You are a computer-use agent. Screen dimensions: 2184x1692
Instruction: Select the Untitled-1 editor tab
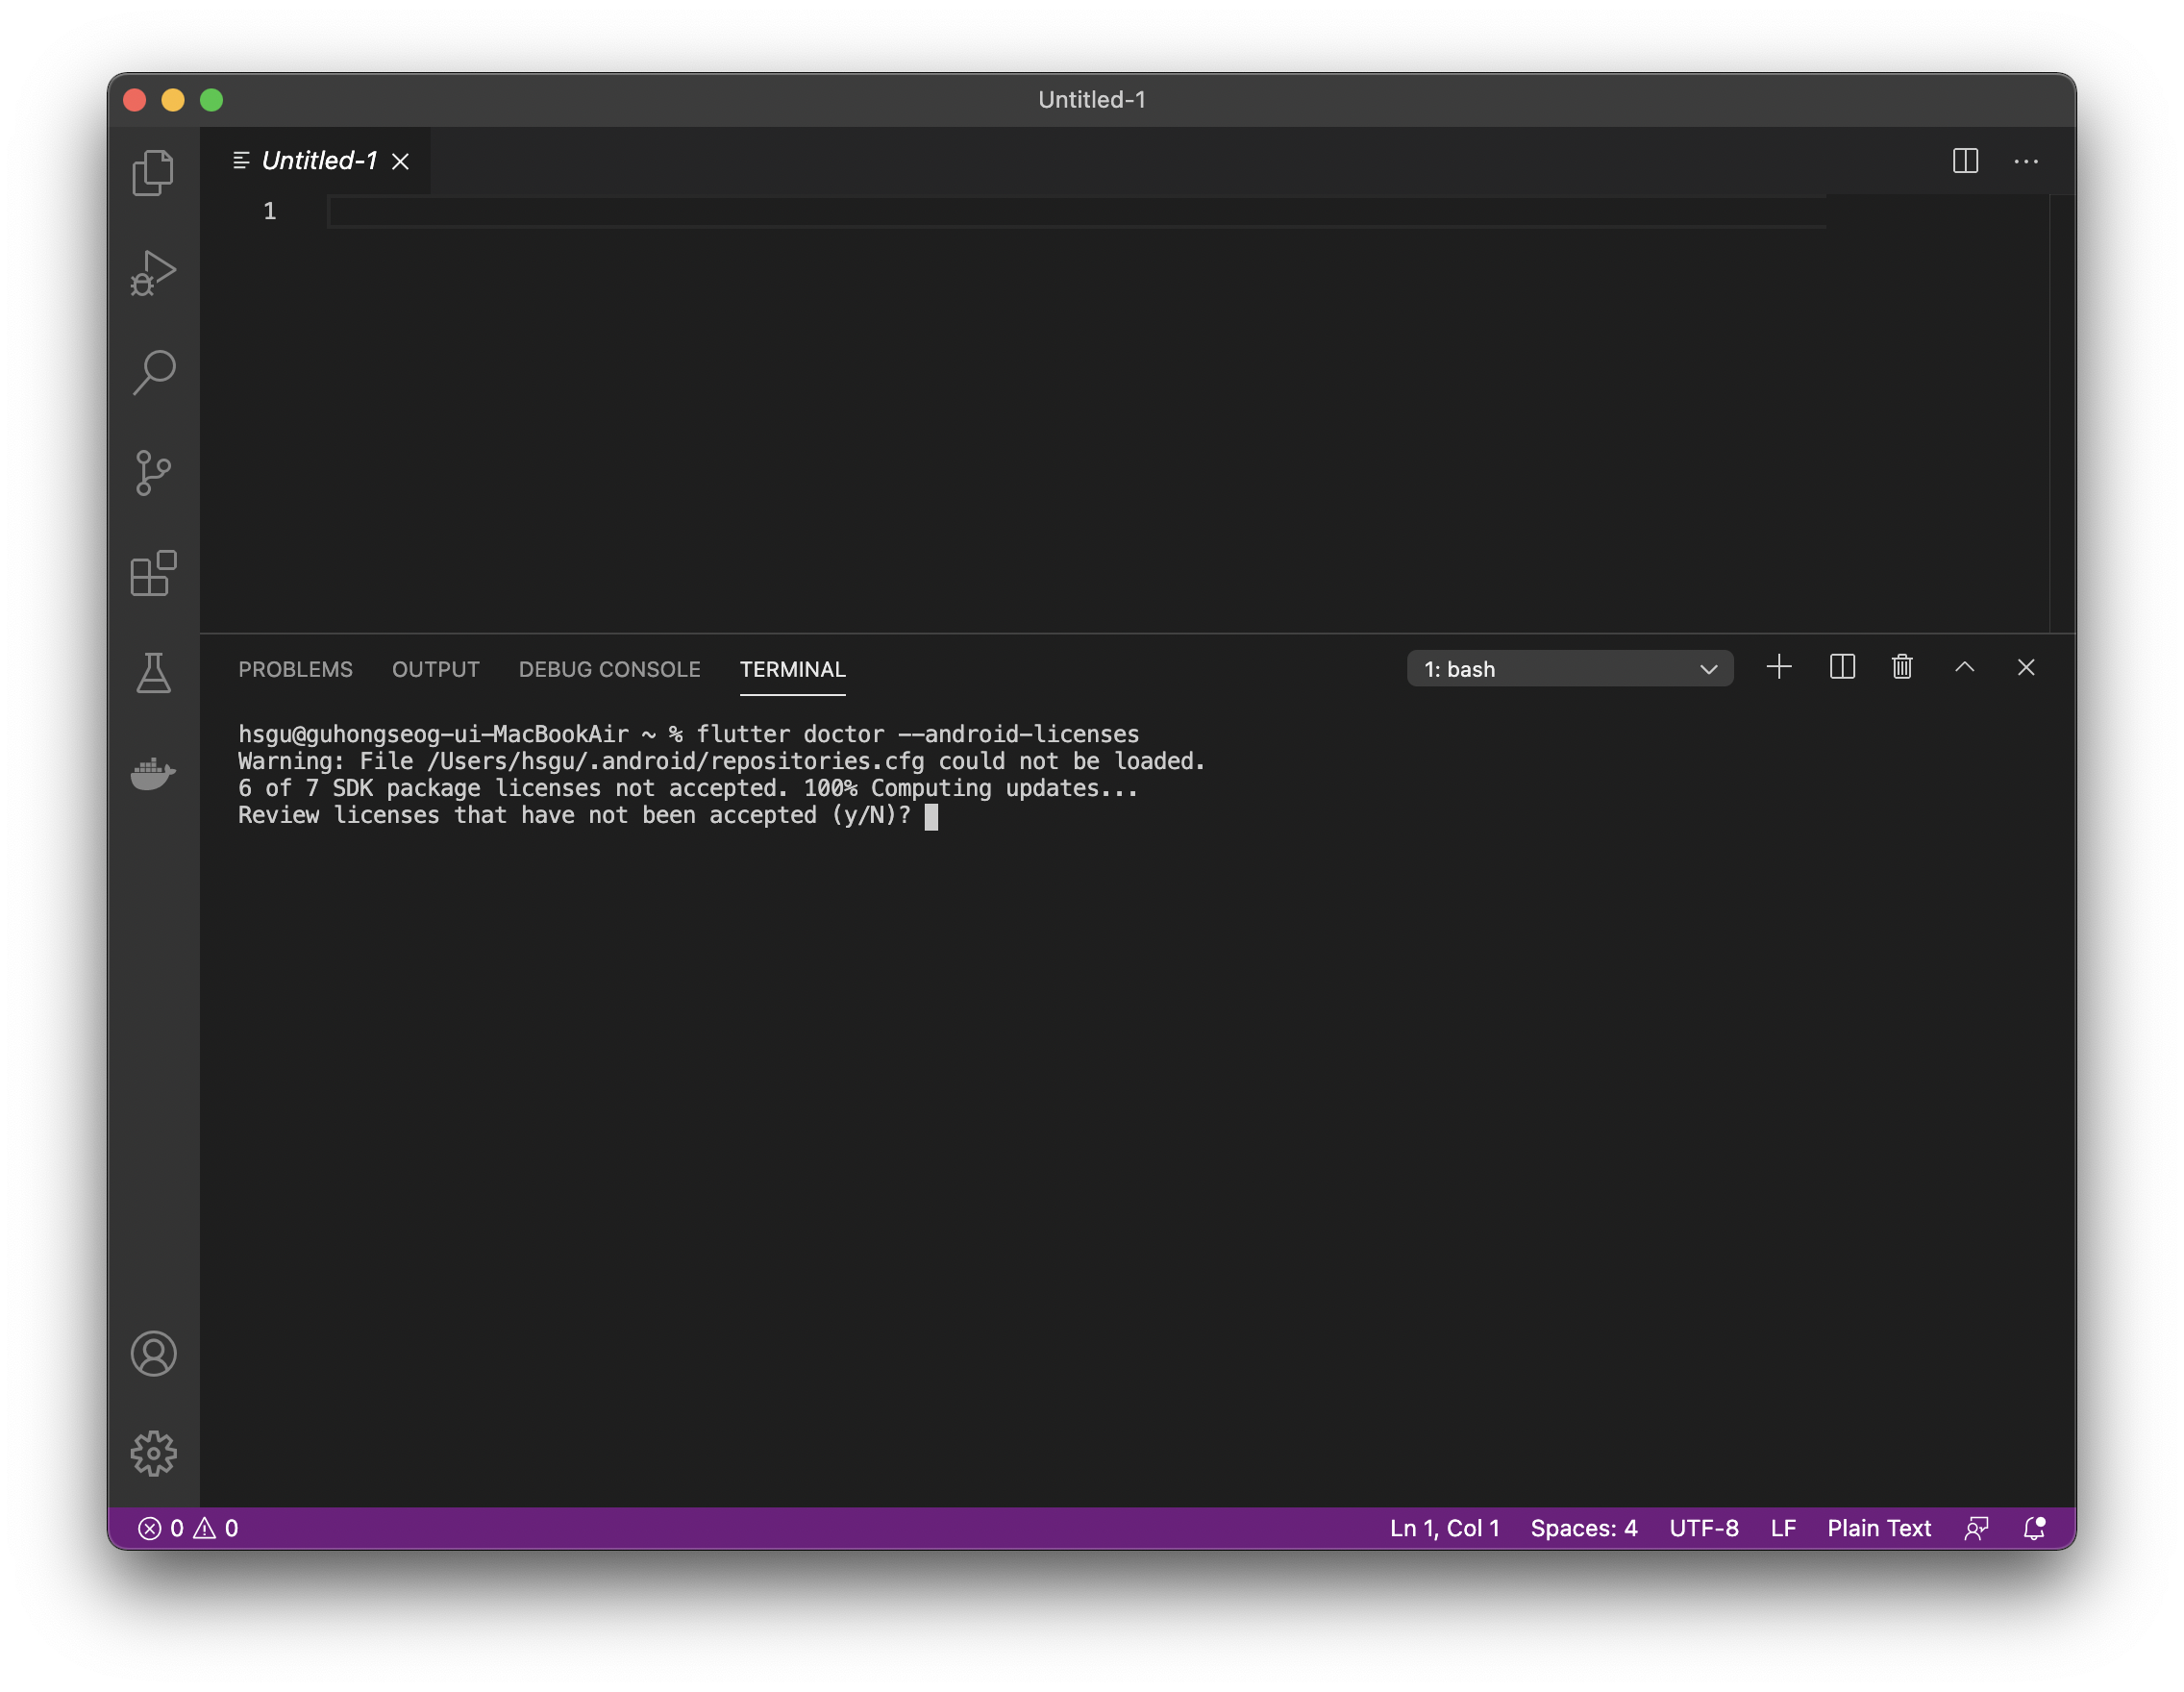[318, 161]
